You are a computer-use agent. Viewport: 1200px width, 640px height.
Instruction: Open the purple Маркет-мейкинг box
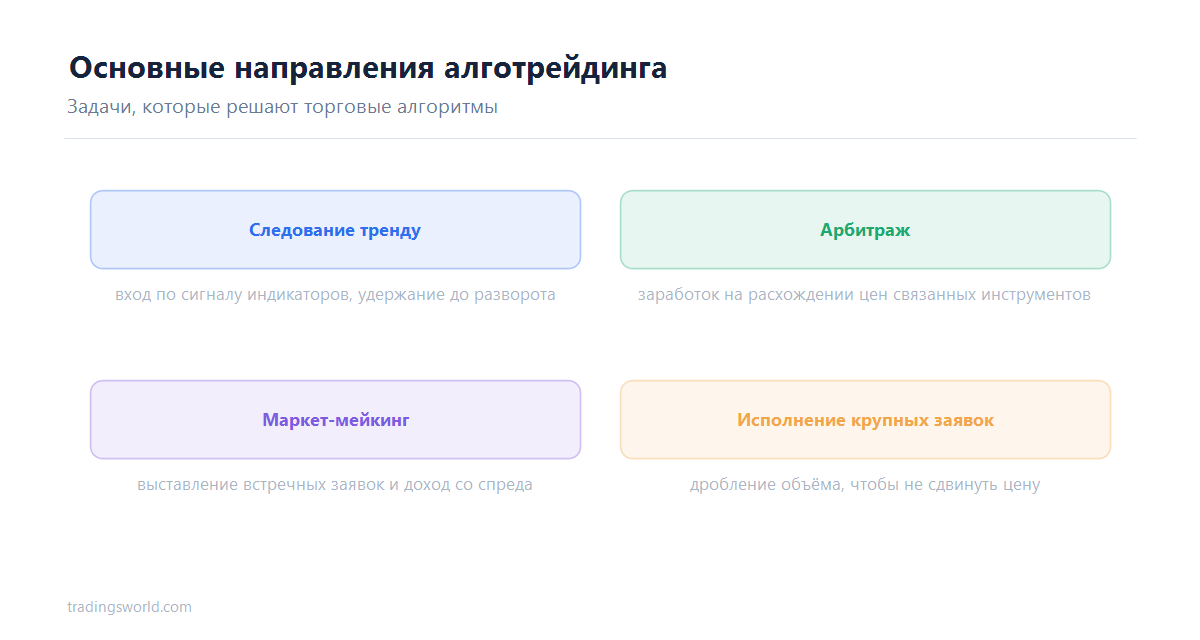click(x=335, y=420)
